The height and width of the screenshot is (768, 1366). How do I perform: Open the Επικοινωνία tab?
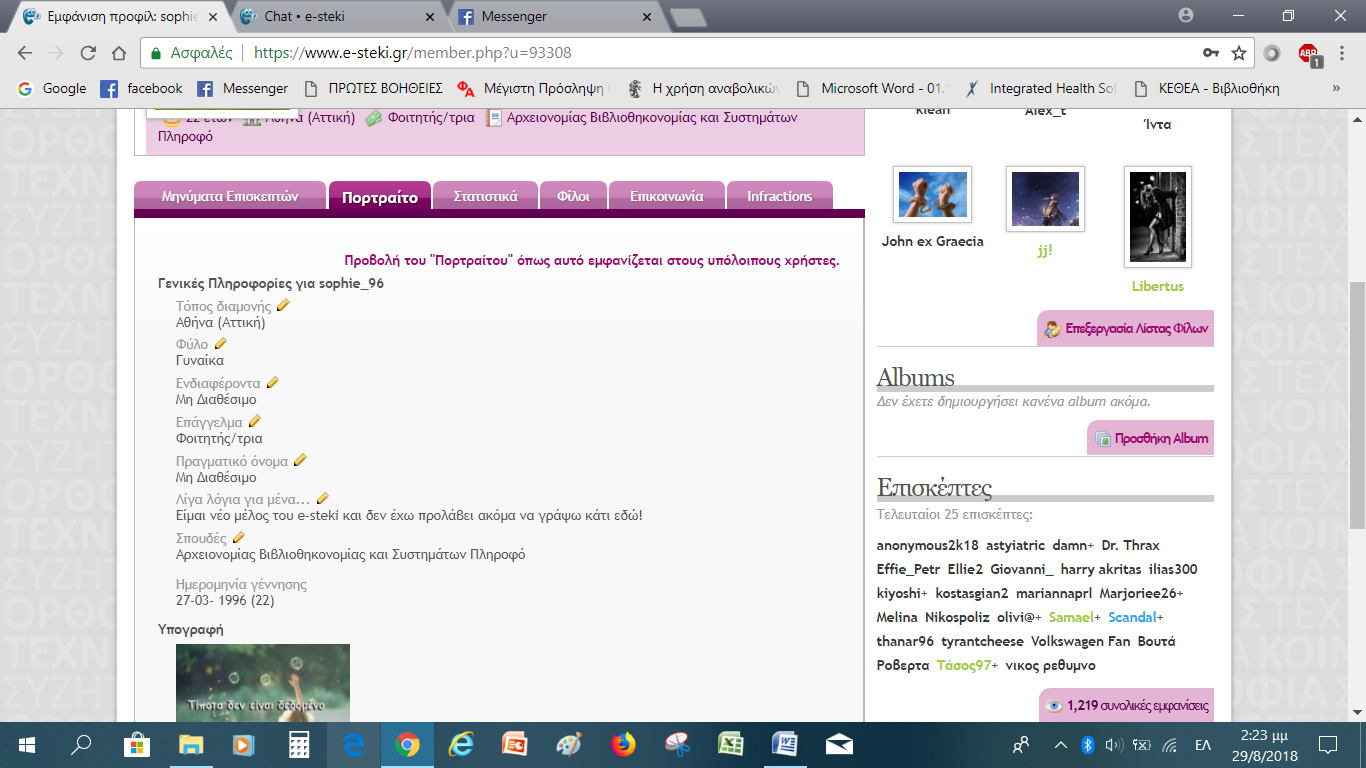[666, 197]
